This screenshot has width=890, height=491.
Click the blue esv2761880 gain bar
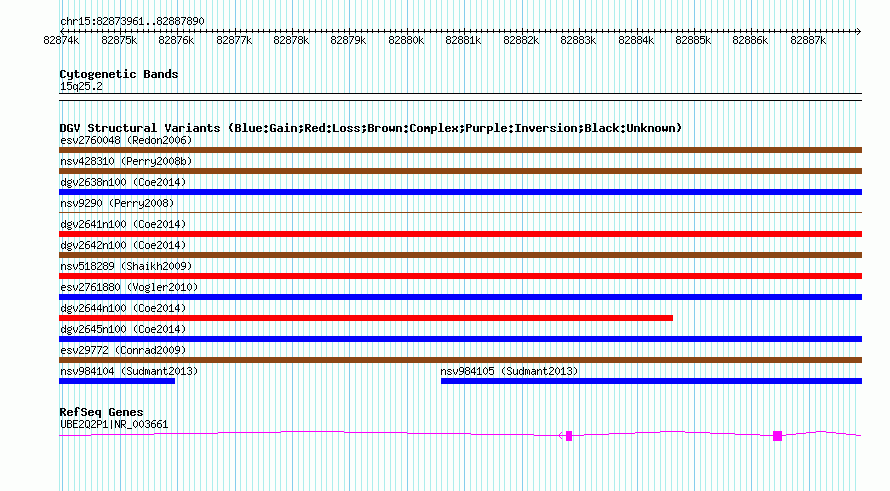[x=460, y=297]
